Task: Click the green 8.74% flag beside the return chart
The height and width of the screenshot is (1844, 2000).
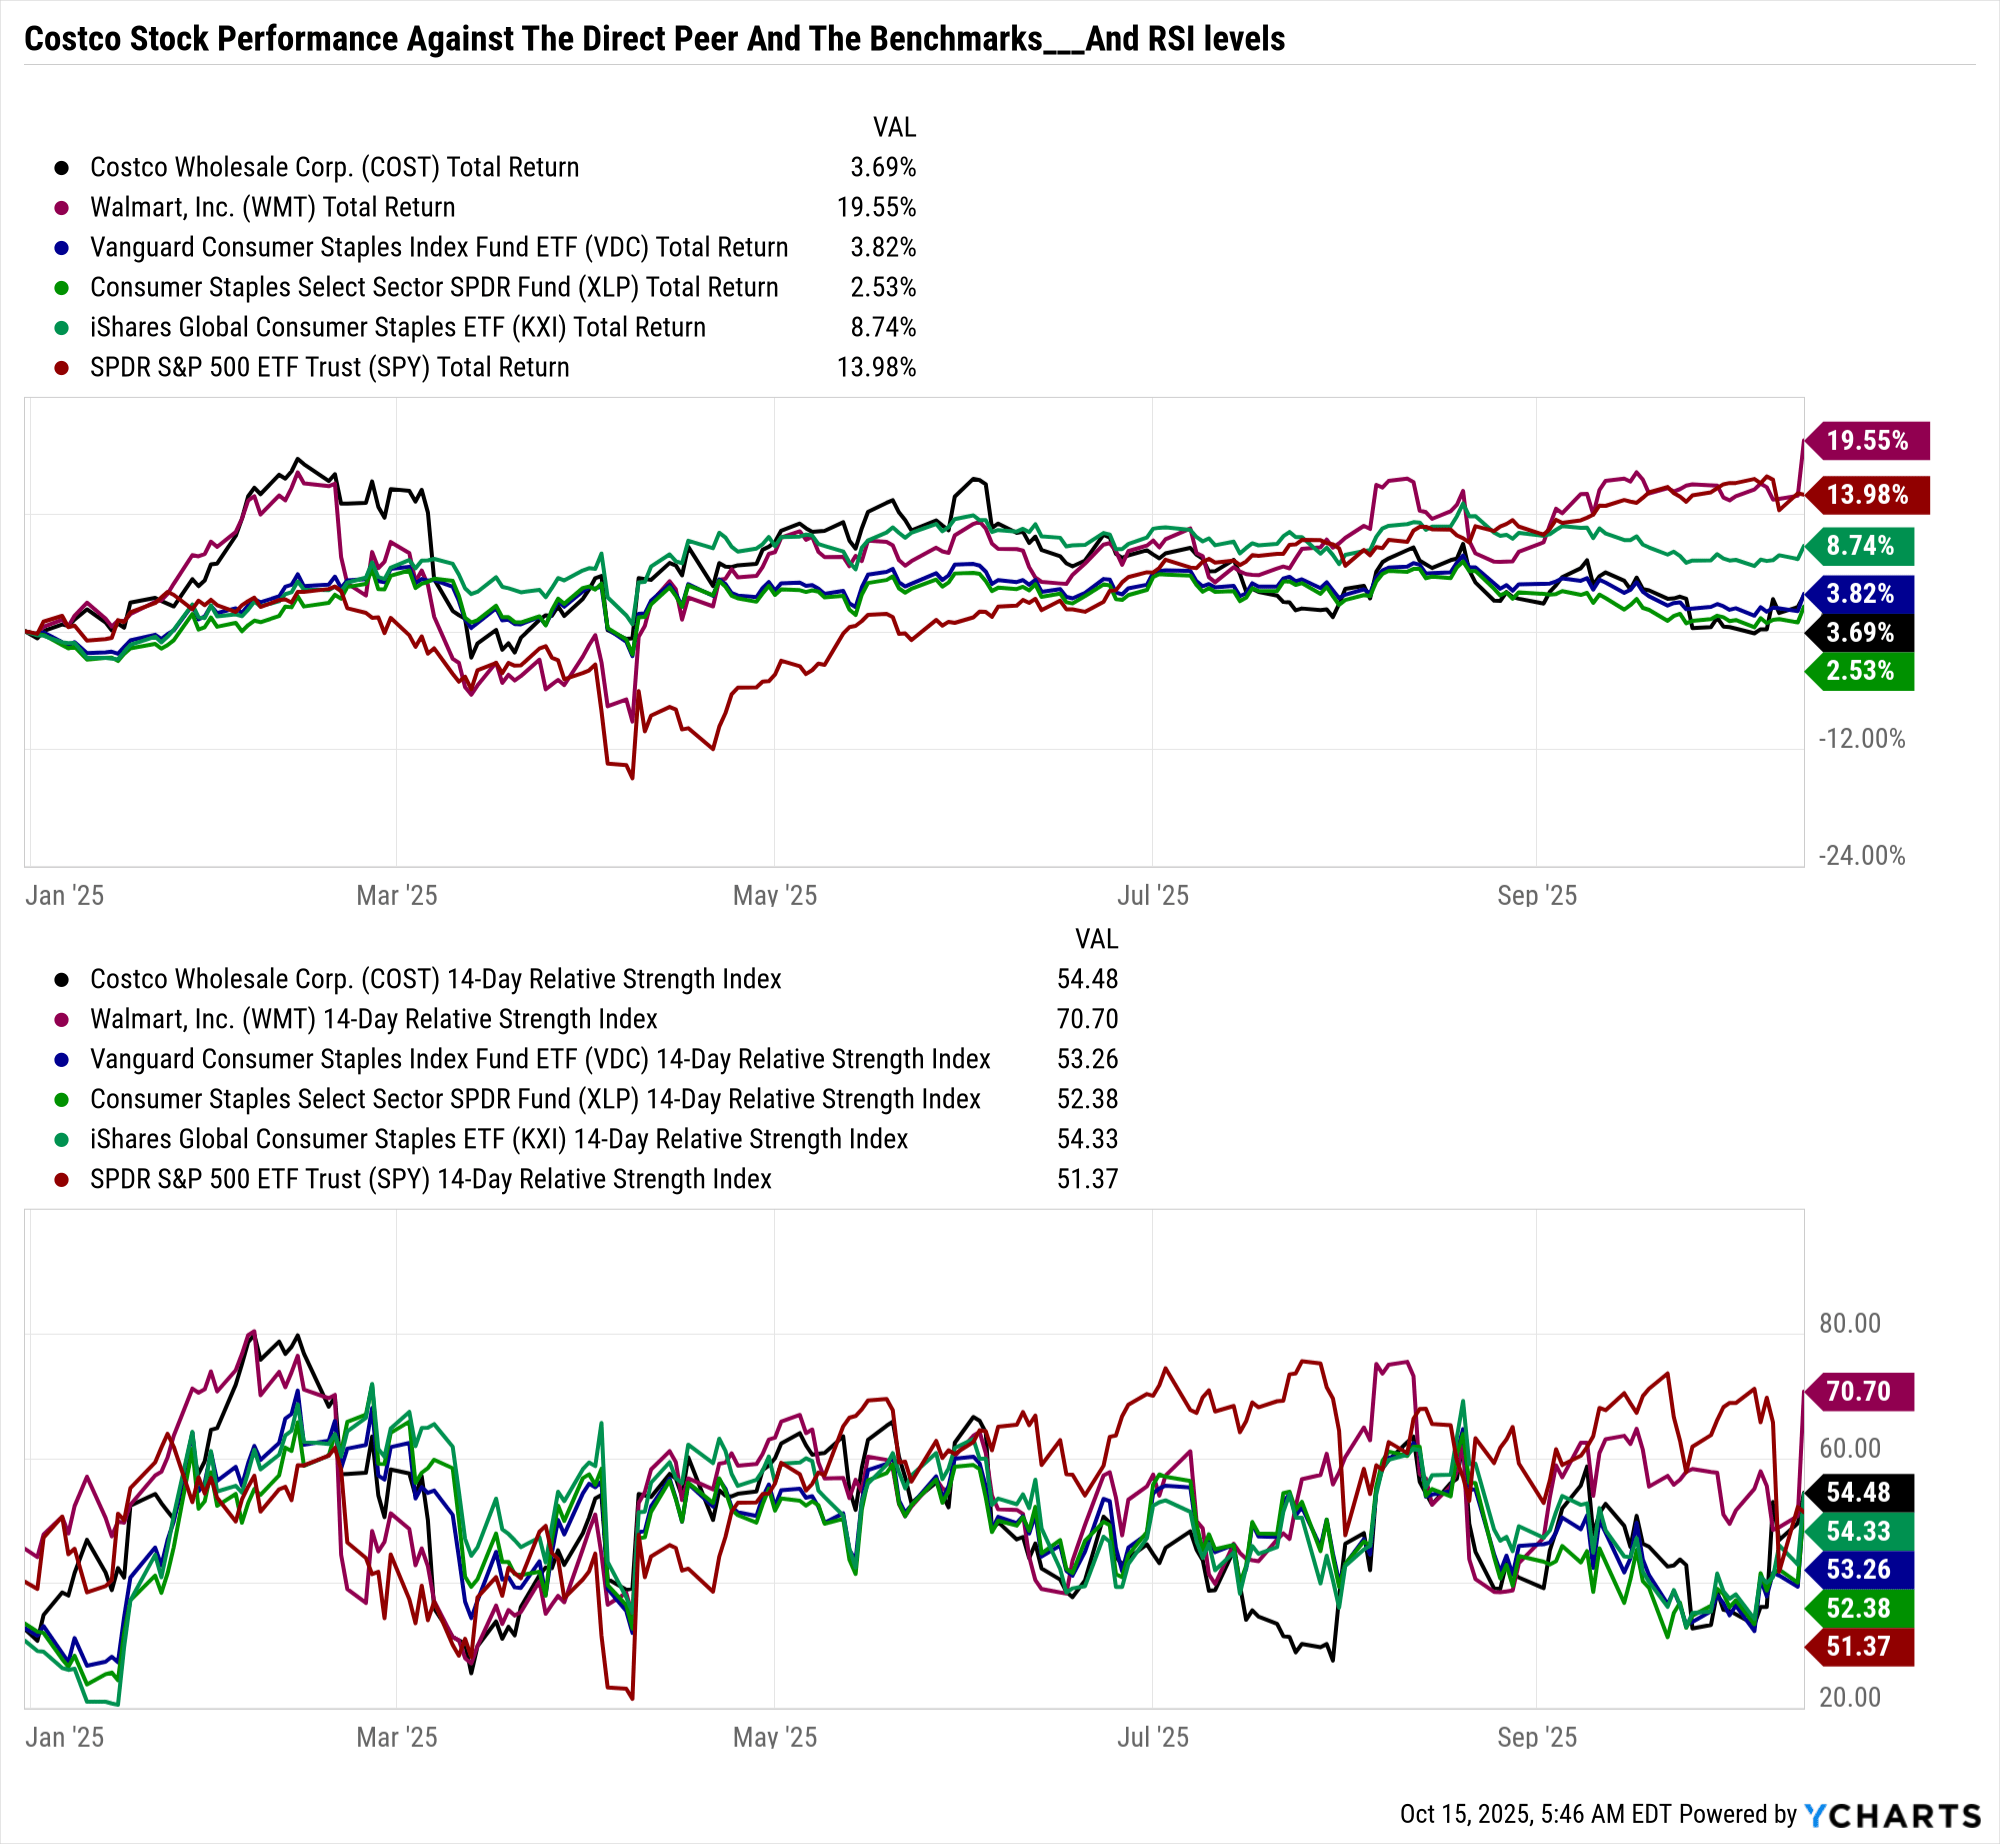Action: 1860,546
